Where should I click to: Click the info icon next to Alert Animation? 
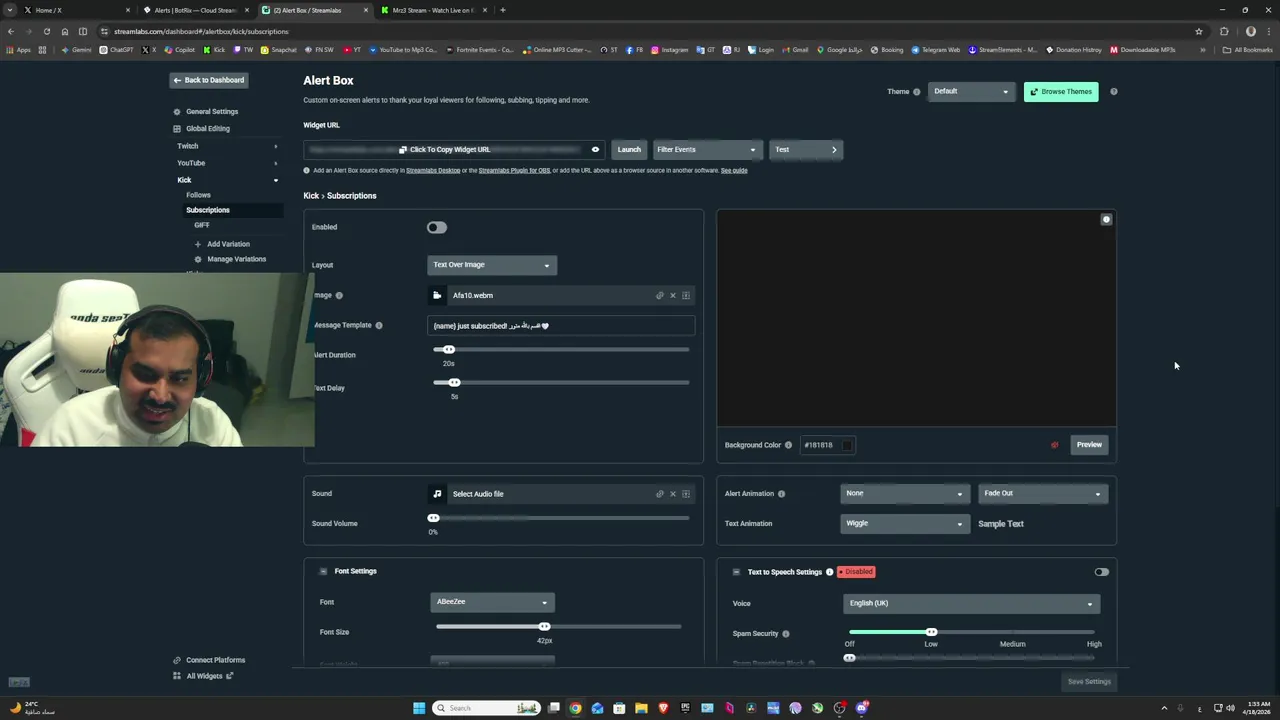(x=781, y=493)
